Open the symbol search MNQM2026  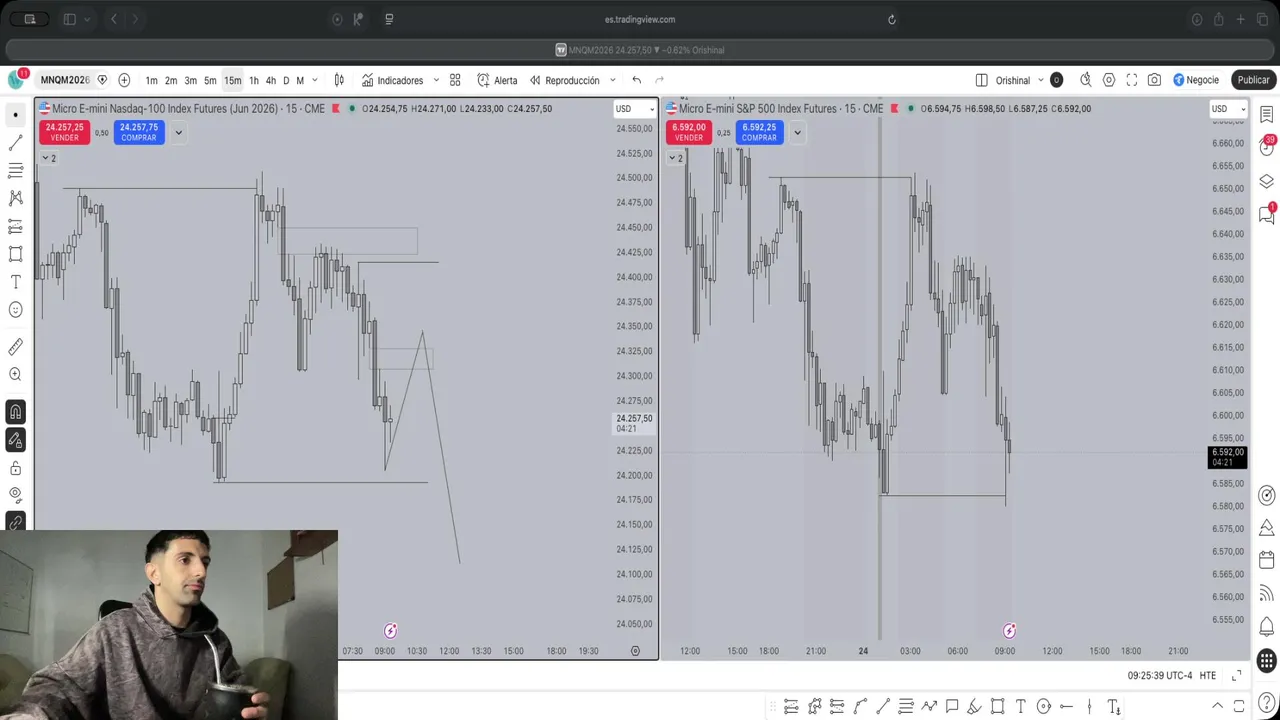(65, 80)
